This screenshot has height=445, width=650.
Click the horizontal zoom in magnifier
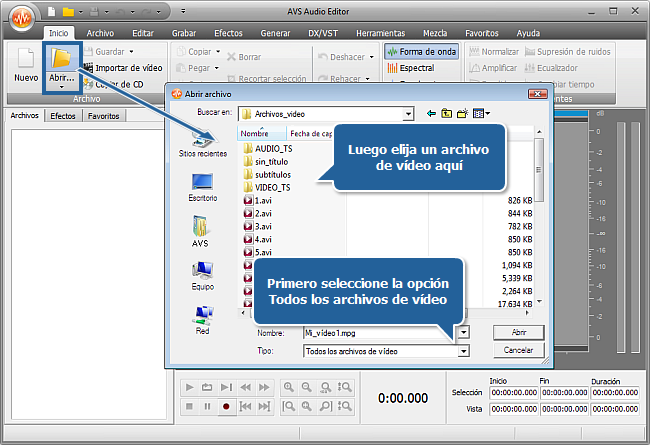tap(289, 387)
